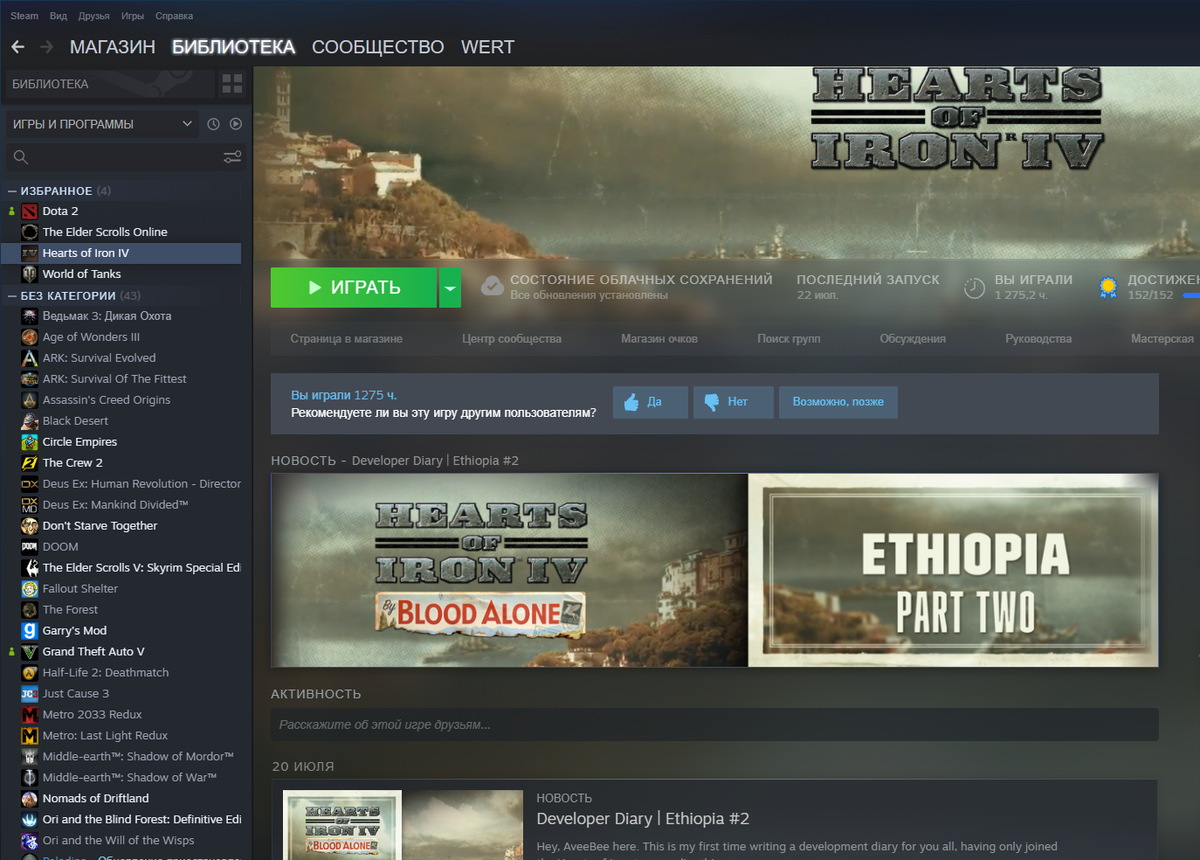This screenshot has width=1200, height=860.
Task: Click The Elder Scrolls Online icon
Action: pyautogui.click(x=30, y=232)
